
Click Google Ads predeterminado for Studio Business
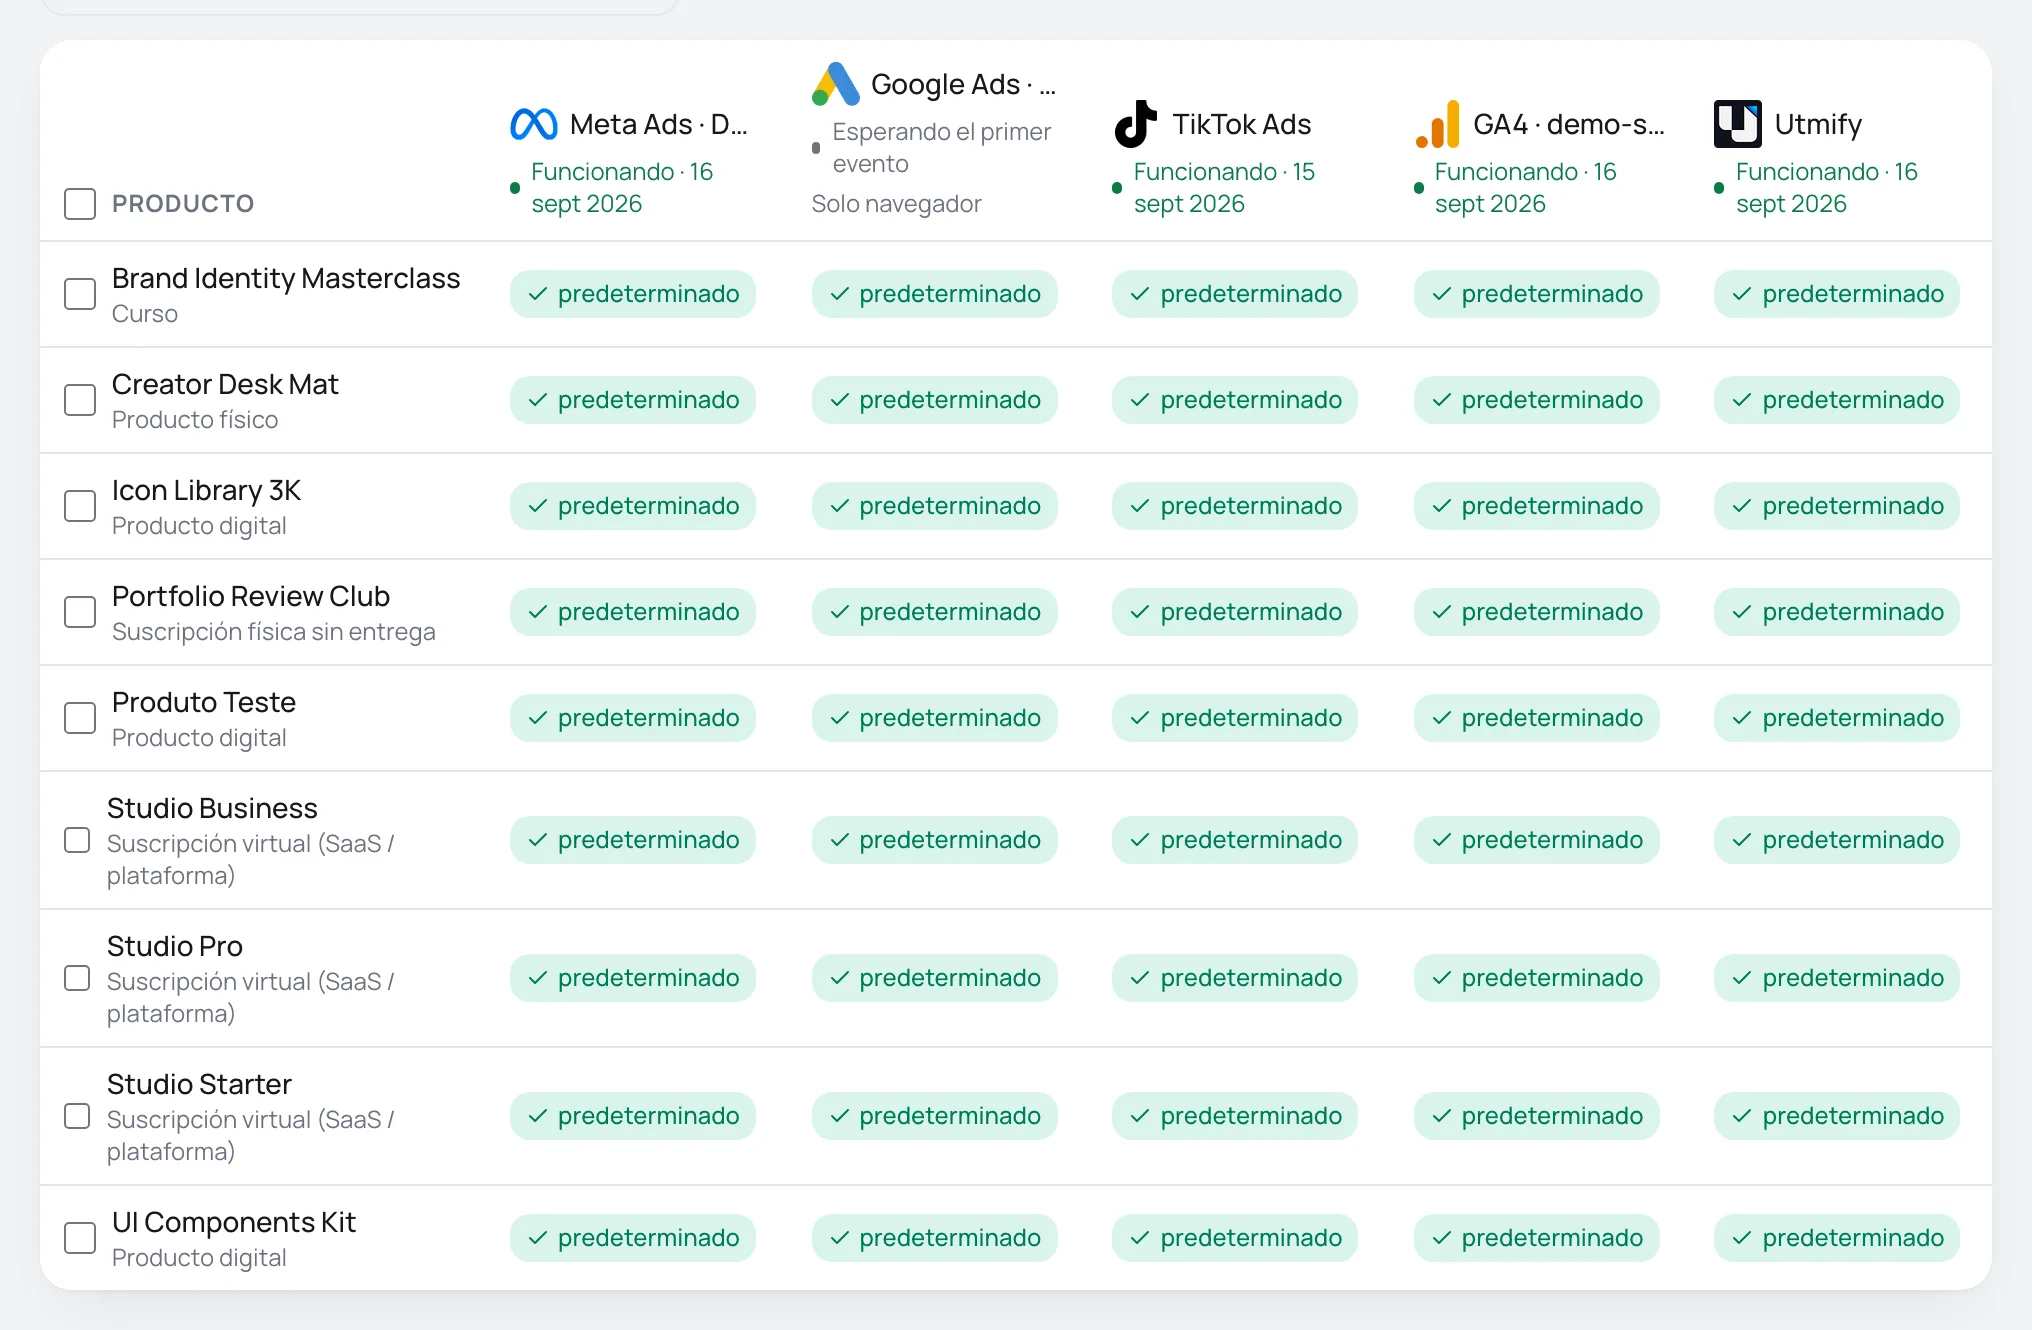tap(935, 840)
